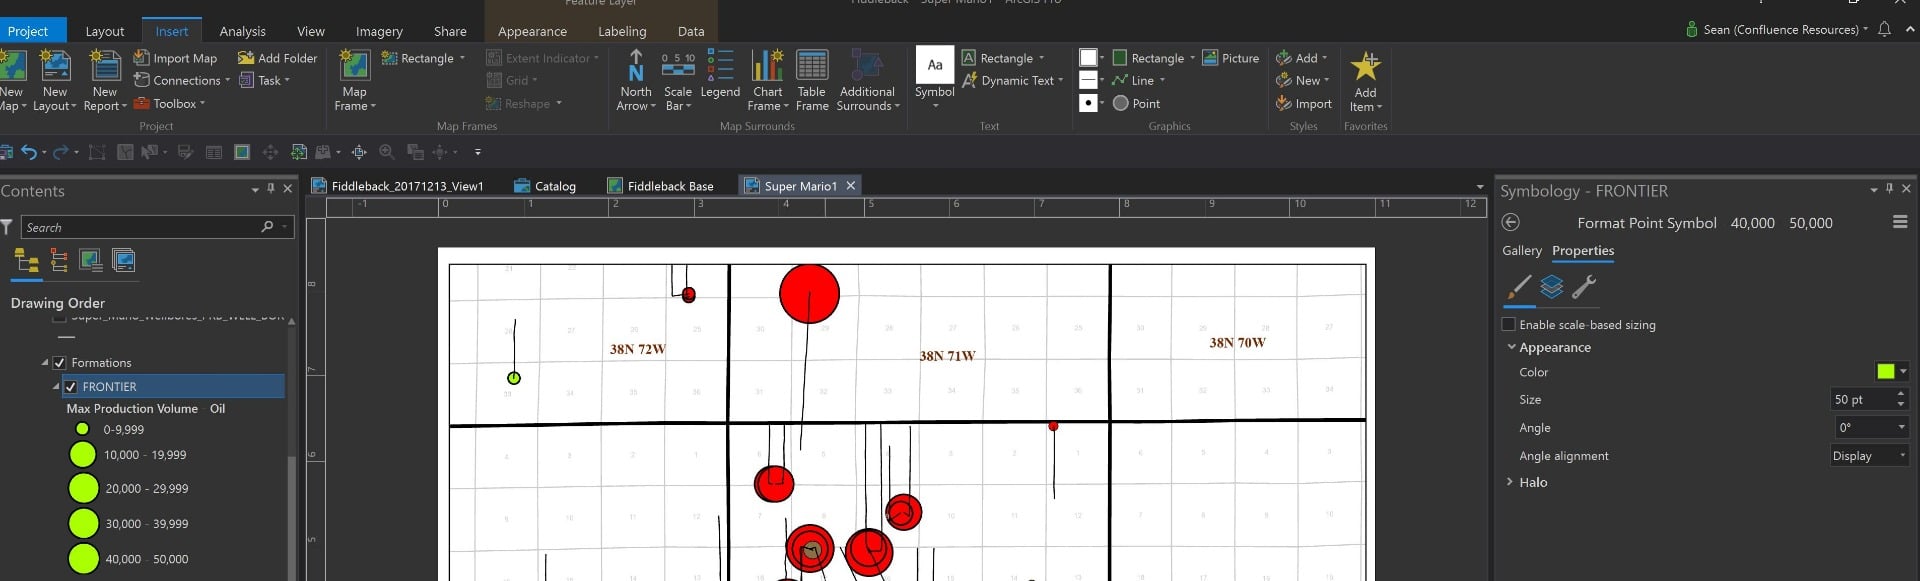The width and height of the screenshot is (1920, 581).
Task: Open Symbology pane hamburger menu
Action: click(x=1900, y=222)
